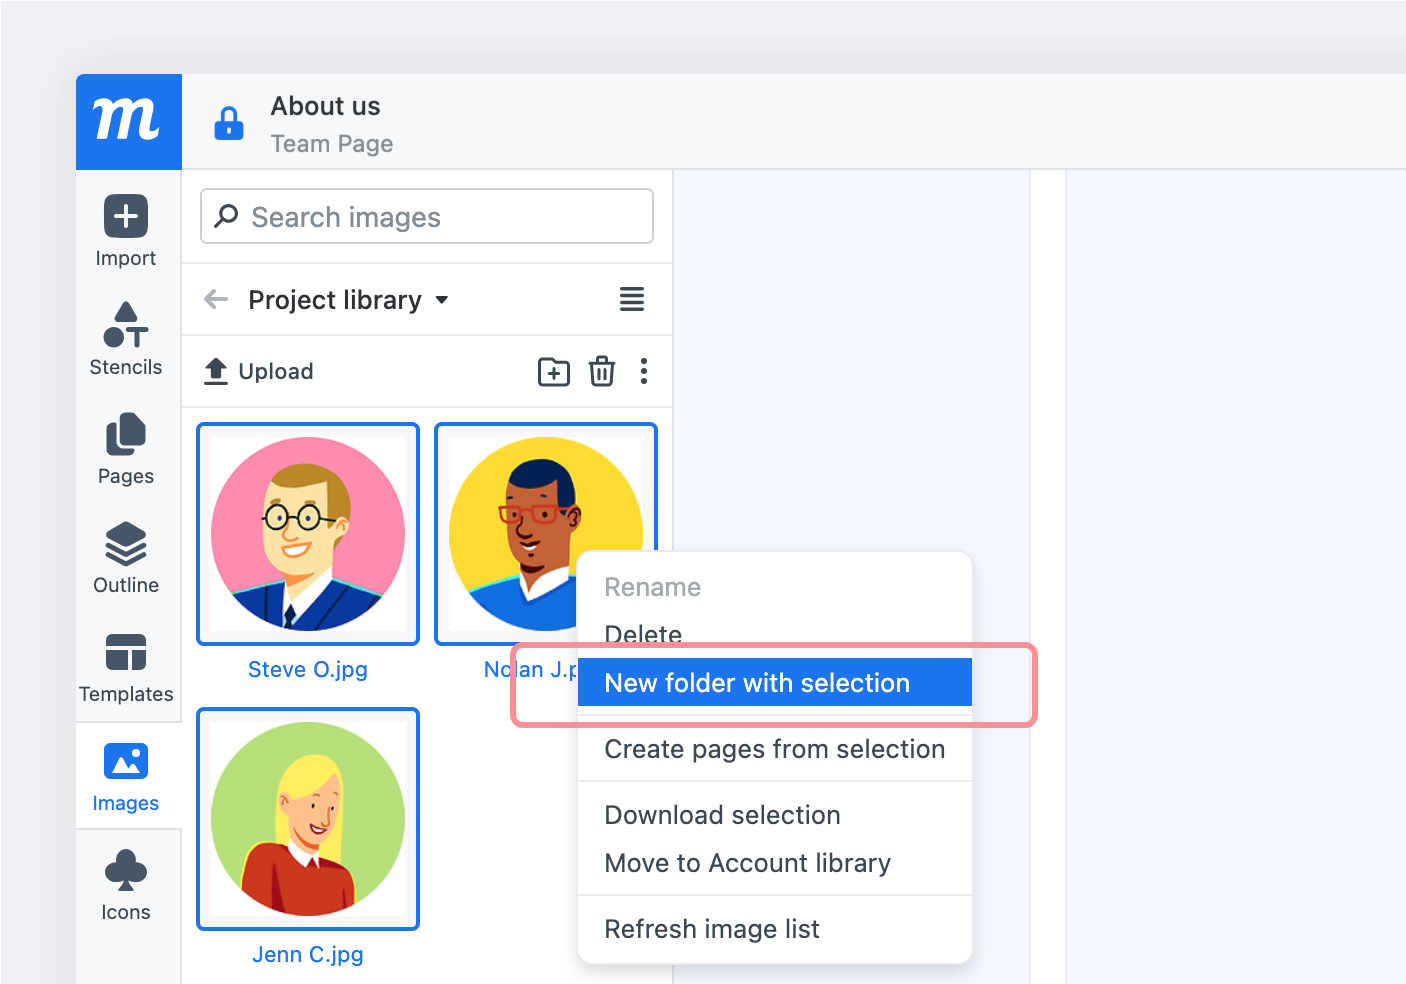
Task: Select the Steve O.jpg thumbnail
Action: tap(308, 534)
